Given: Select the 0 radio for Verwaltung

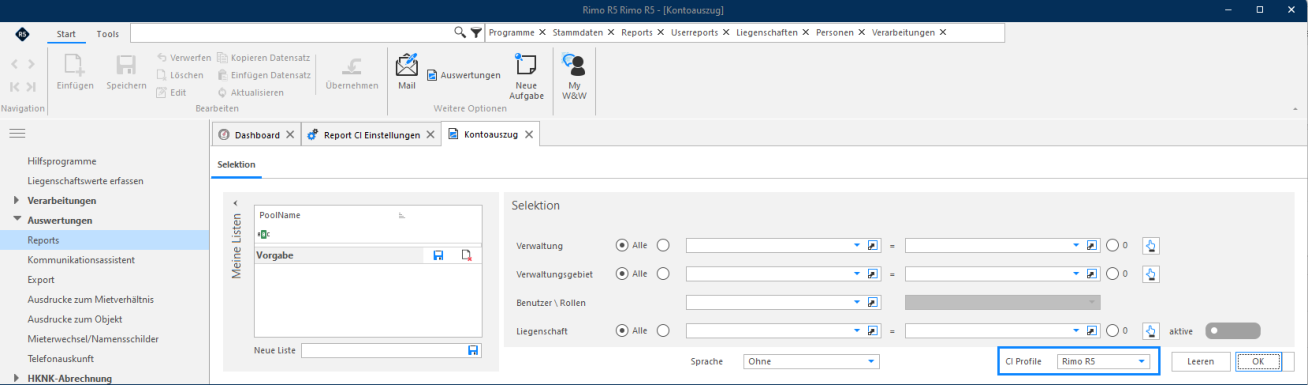Looking at the screenshot, I should click(1113, 245).
